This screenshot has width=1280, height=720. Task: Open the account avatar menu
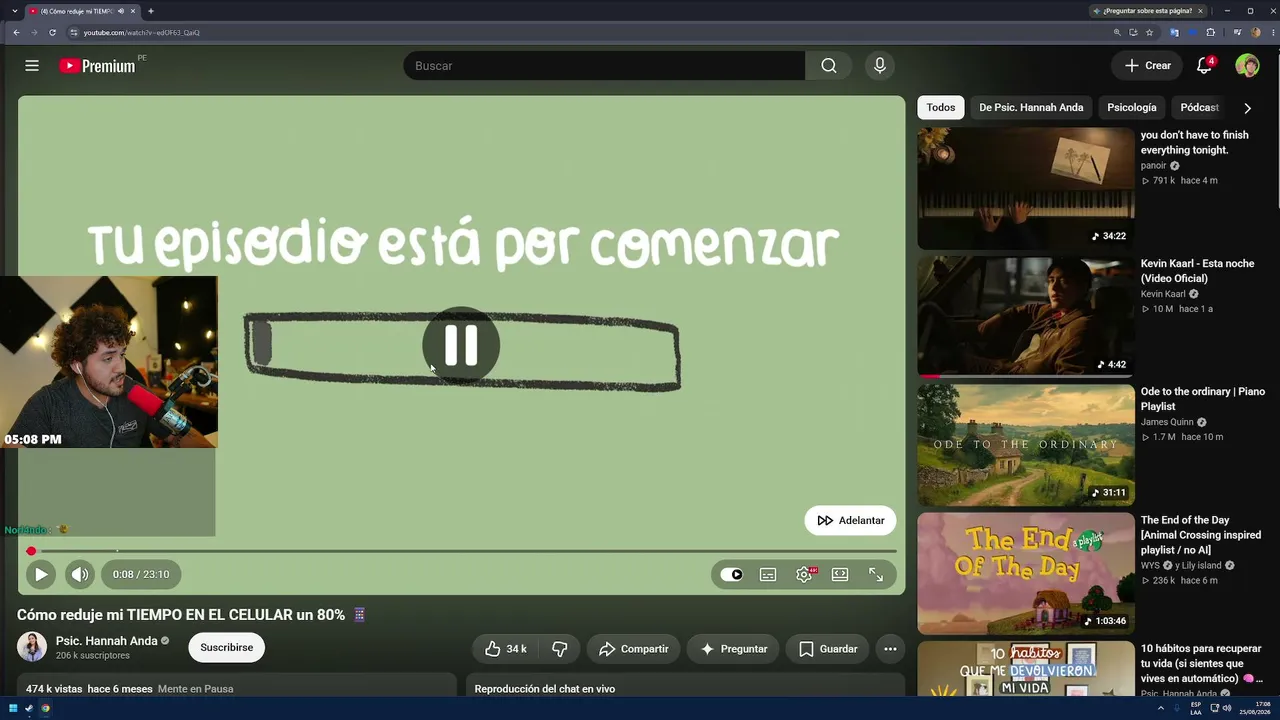(1247, 66)
